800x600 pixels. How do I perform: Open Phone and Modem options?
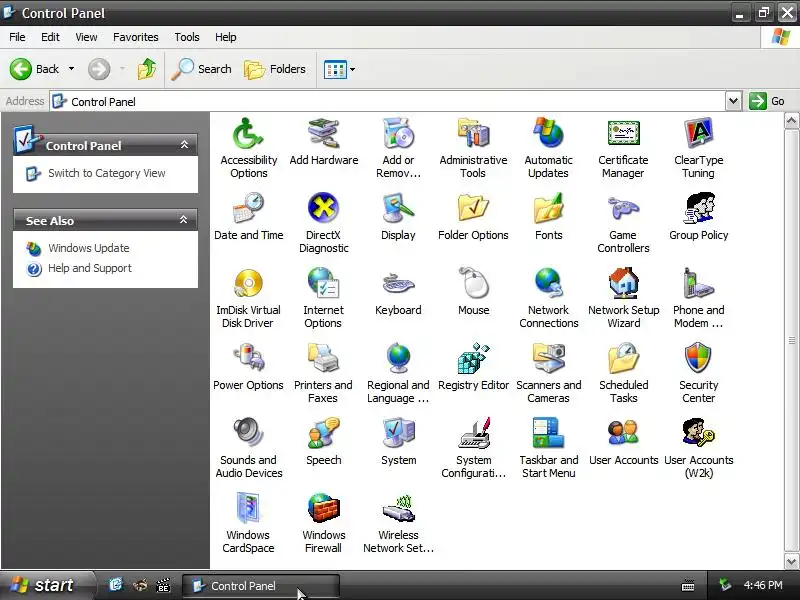(698, 298)
